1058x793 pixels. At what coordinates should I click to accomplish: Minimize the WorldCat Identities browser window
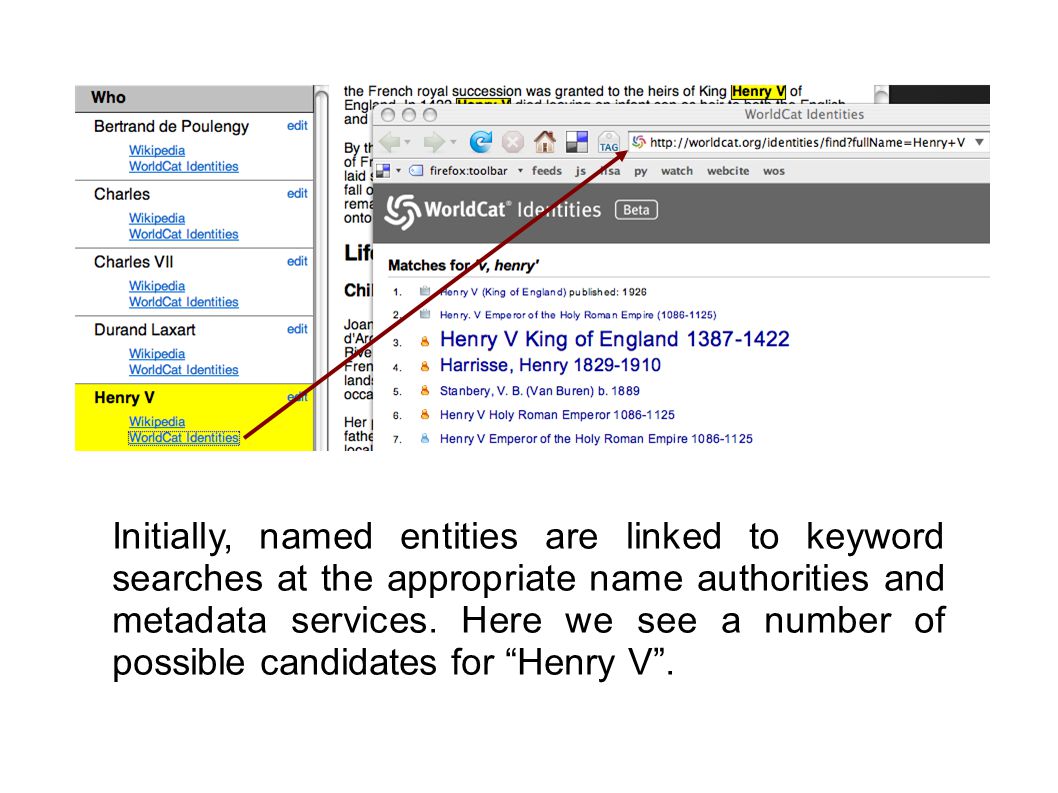coord(408,115)
